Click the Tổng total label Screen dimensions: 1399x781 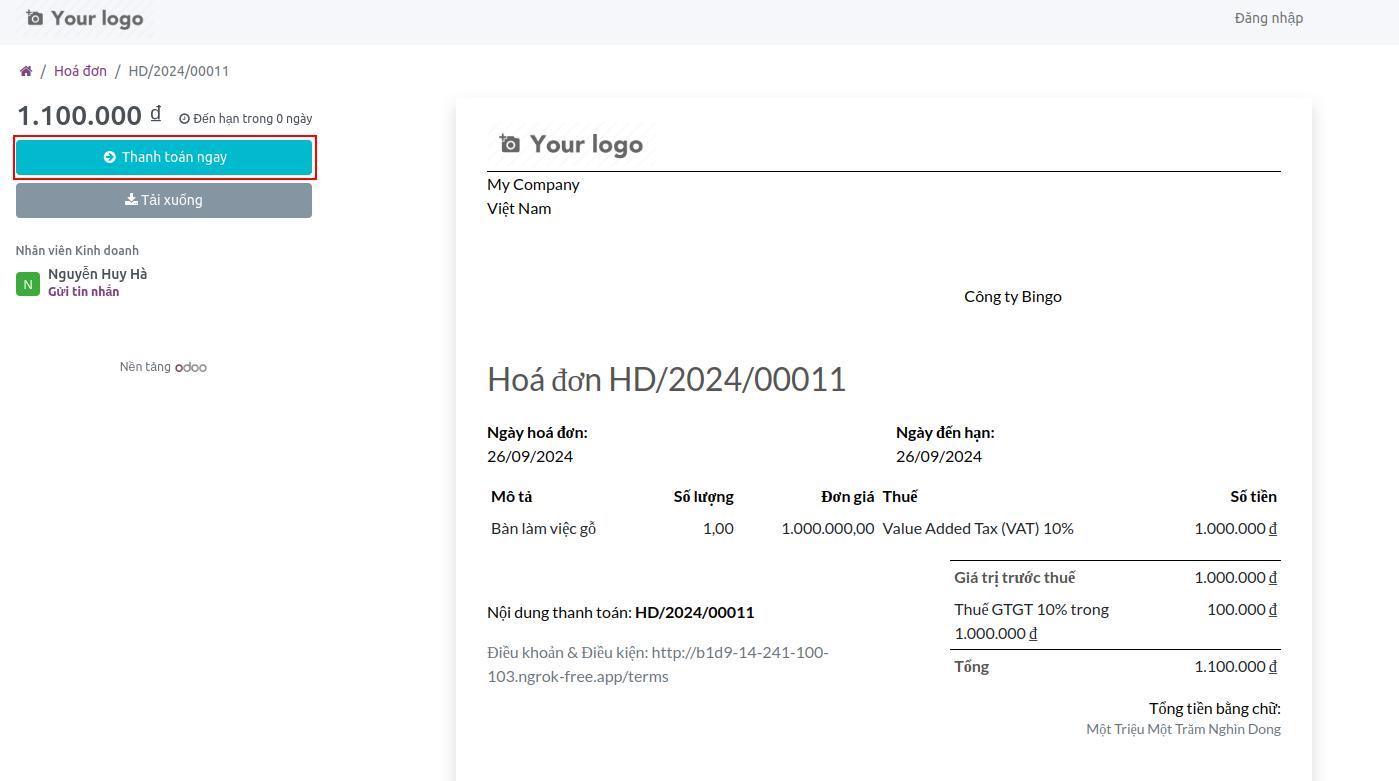tap(971, 666)
